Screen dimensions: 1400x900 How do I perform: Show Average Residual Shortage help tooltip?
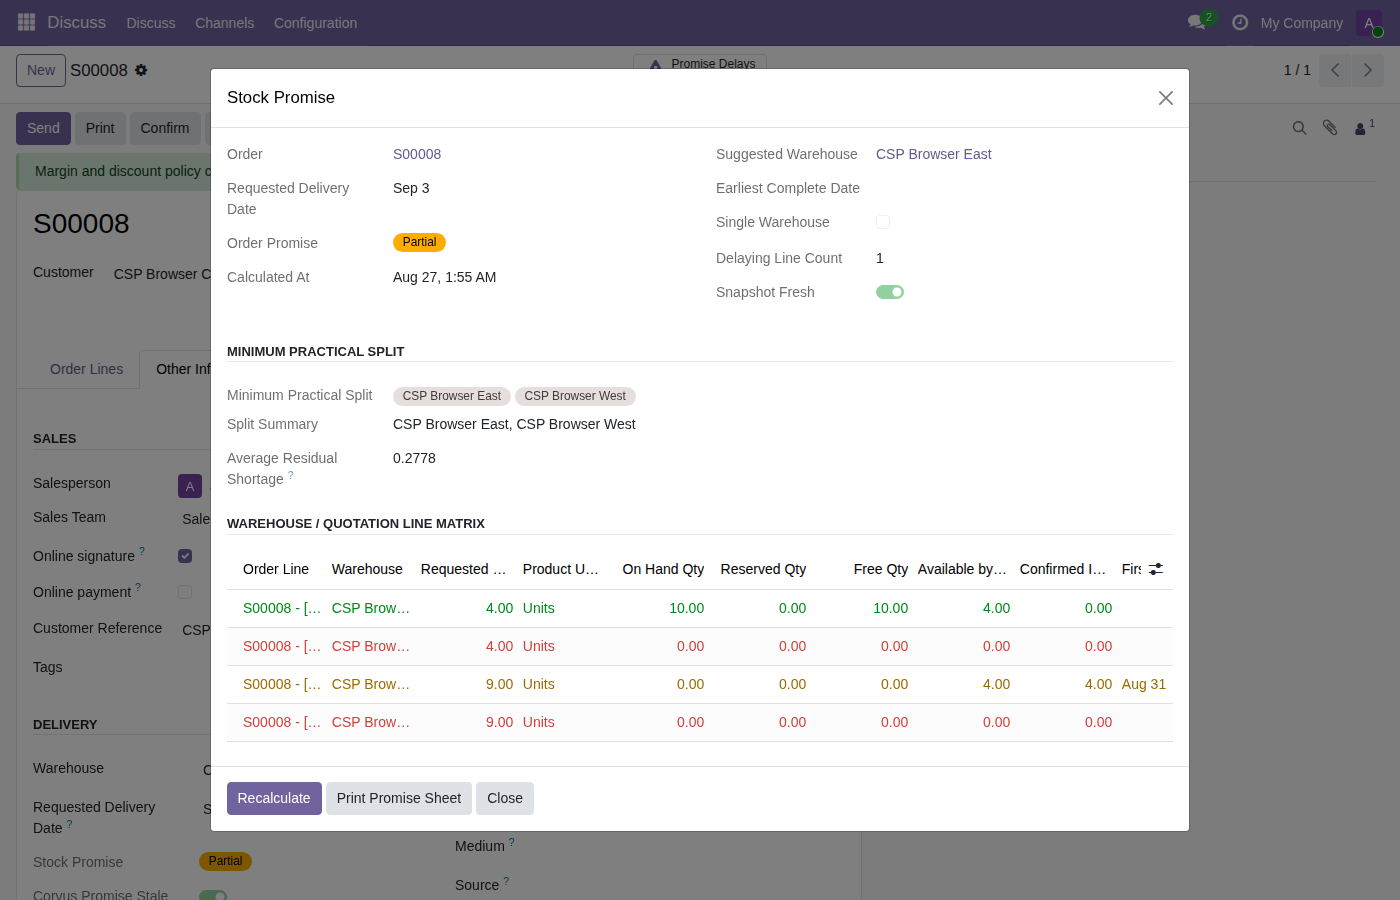[291, 475]
